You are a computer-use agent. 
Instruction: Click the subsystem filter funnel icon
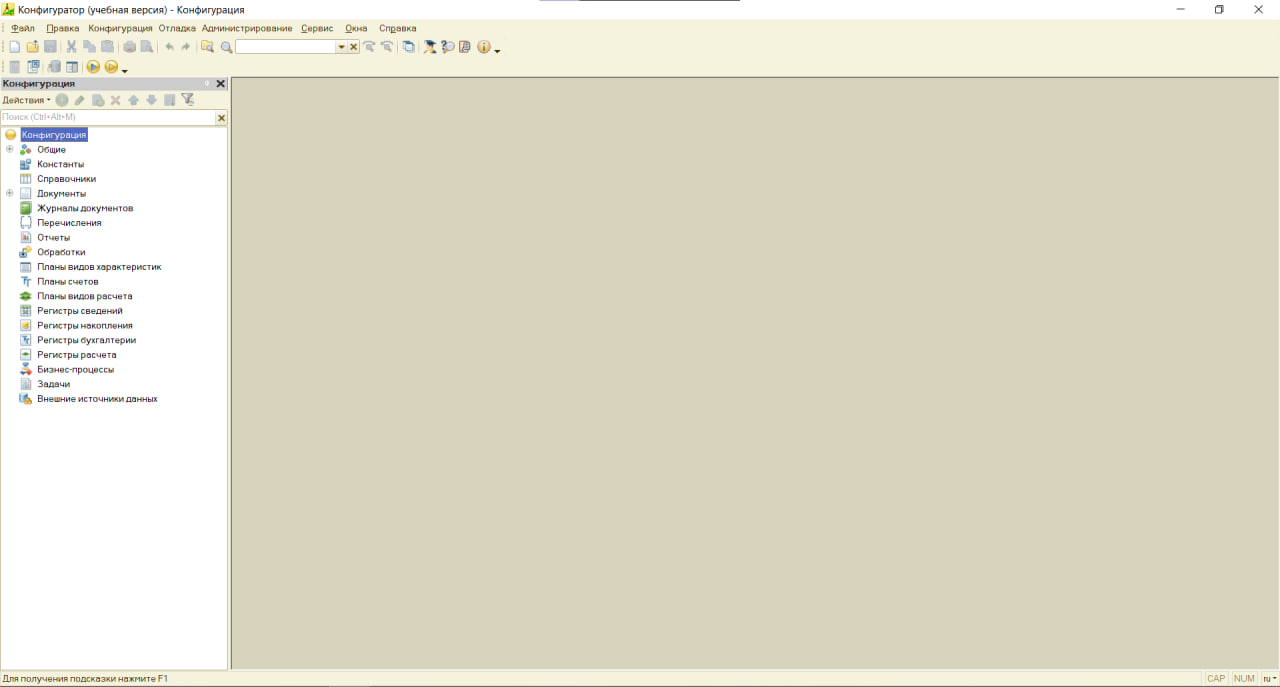coord(187,100)
